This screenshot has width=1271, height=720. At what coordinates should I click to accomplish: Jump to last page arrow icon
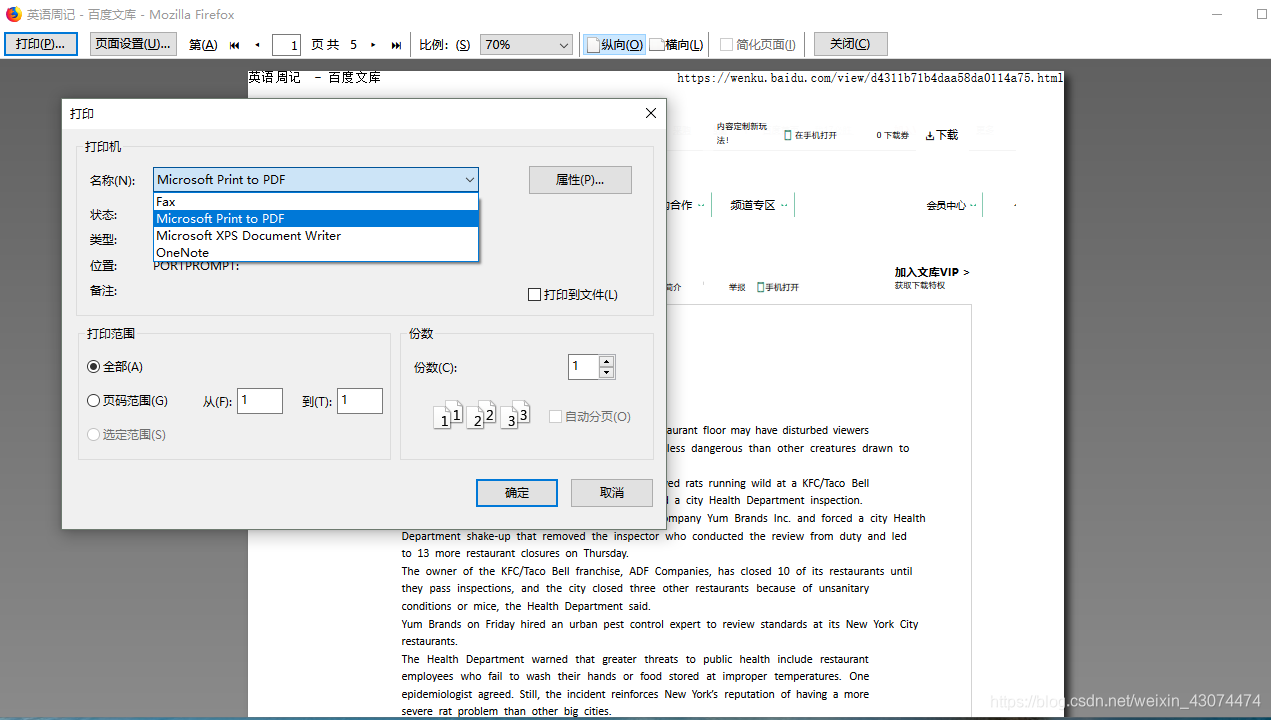(397, 45)
